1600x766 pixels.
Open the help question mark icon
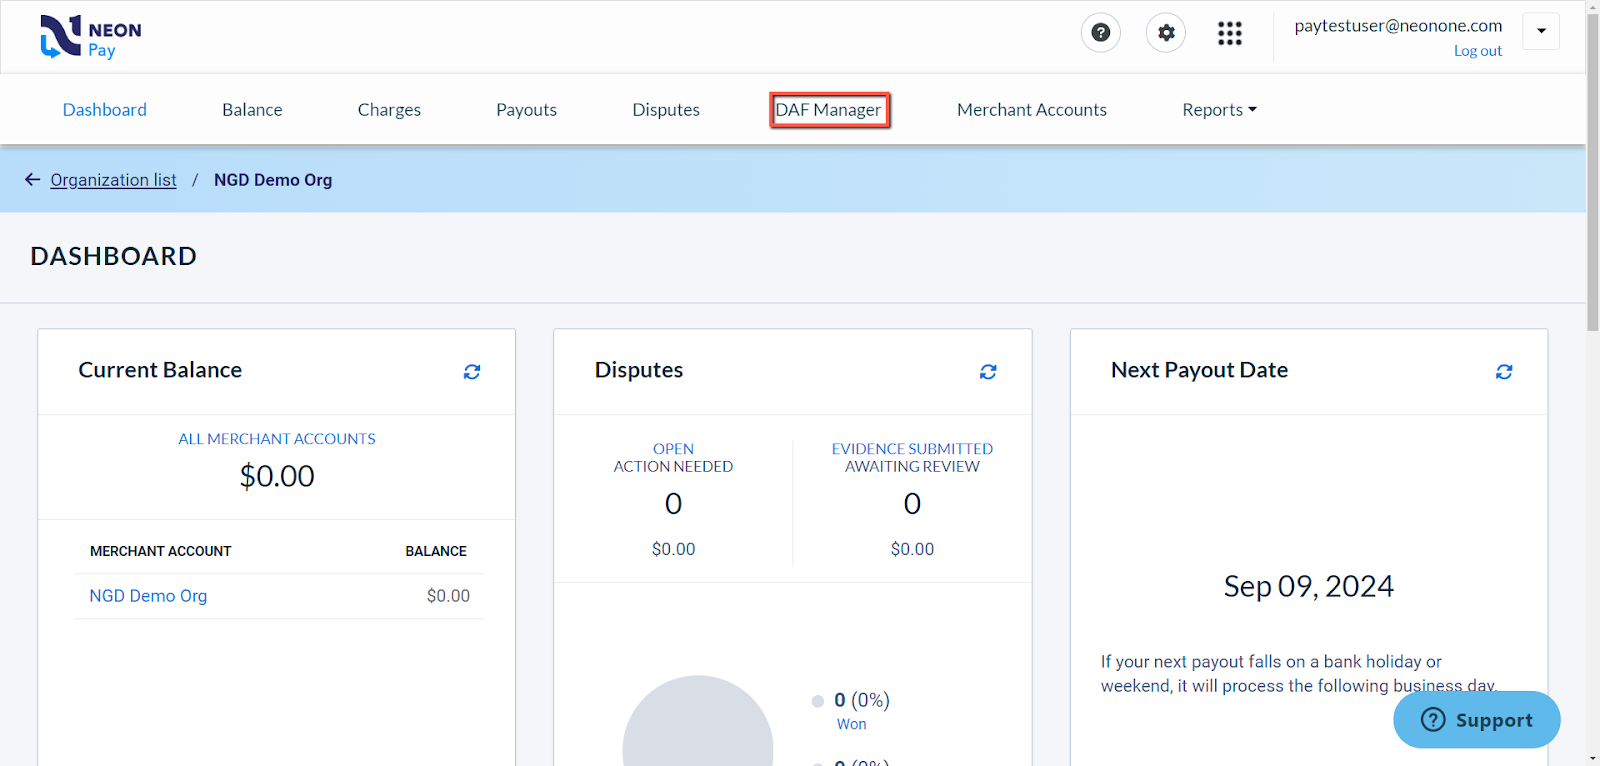(1101, 33)
